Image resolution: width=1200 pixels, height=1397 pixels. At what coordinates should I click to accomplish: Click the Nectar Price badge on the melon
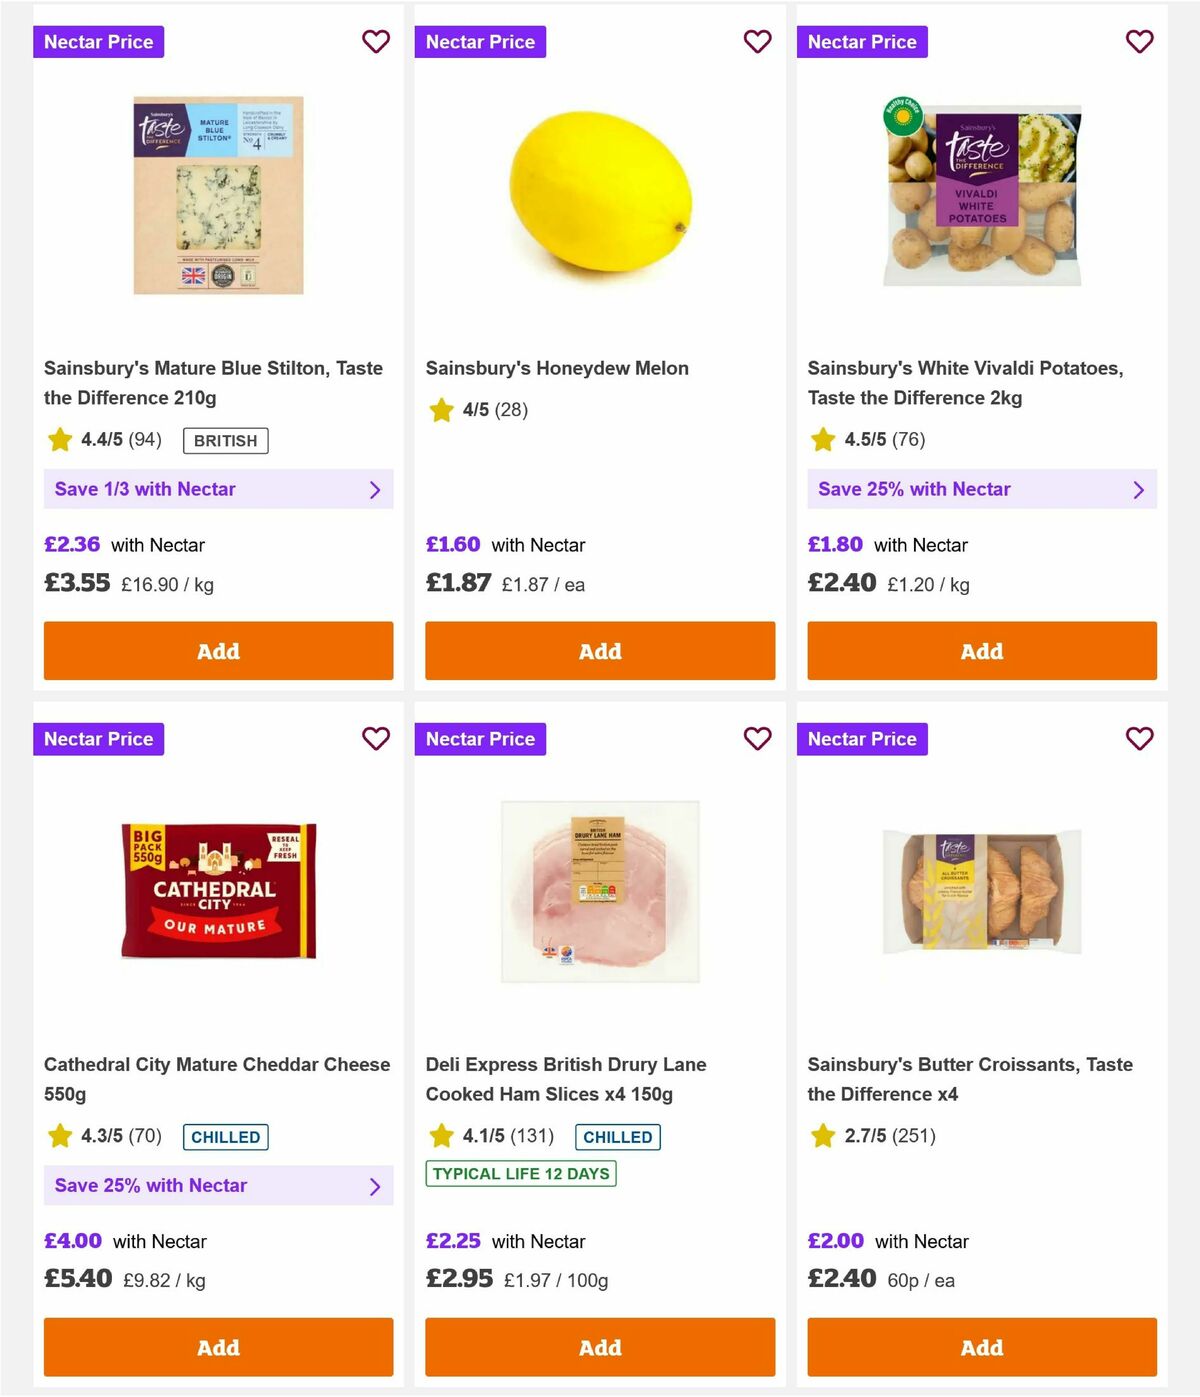click(480, 42)
